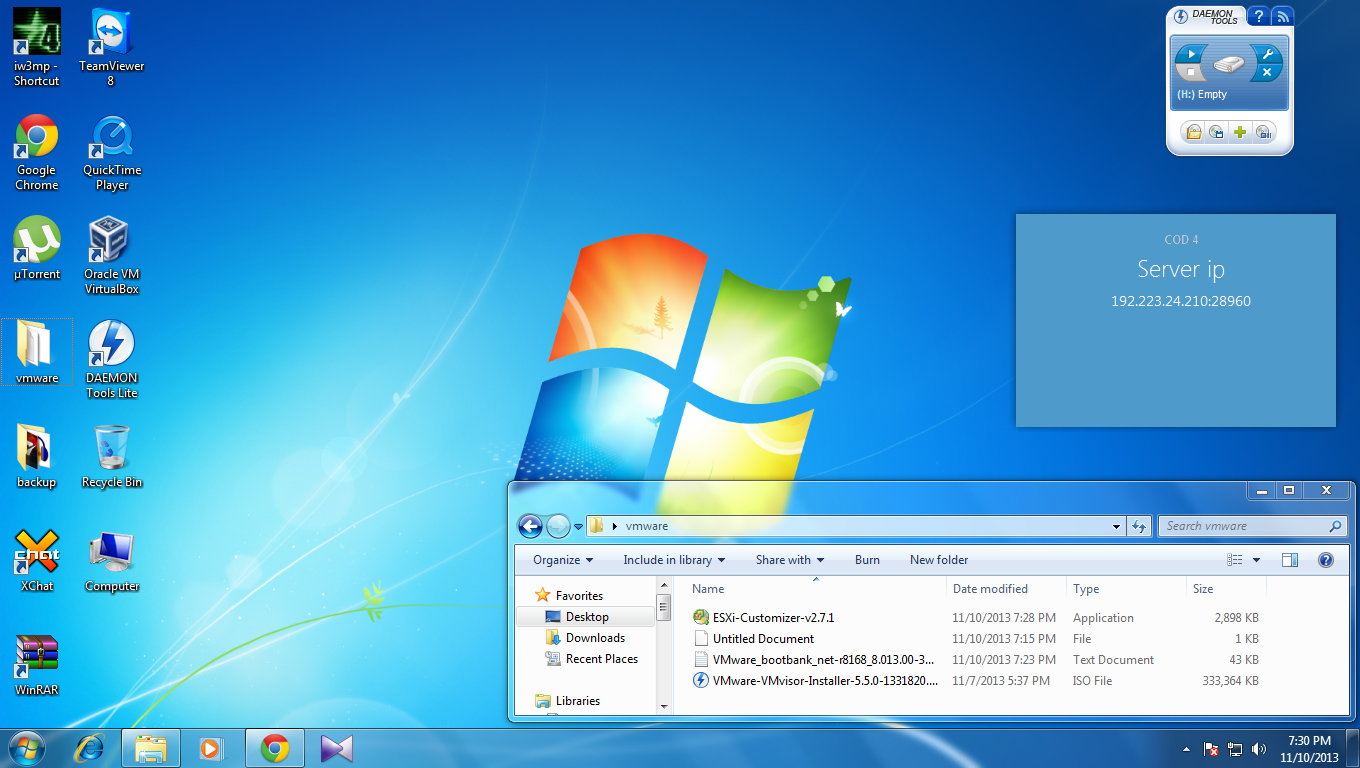Open the DAEMON Tools gadget help tab
The height and width of the screenshot is (768, 1360).
(1259, 17)
